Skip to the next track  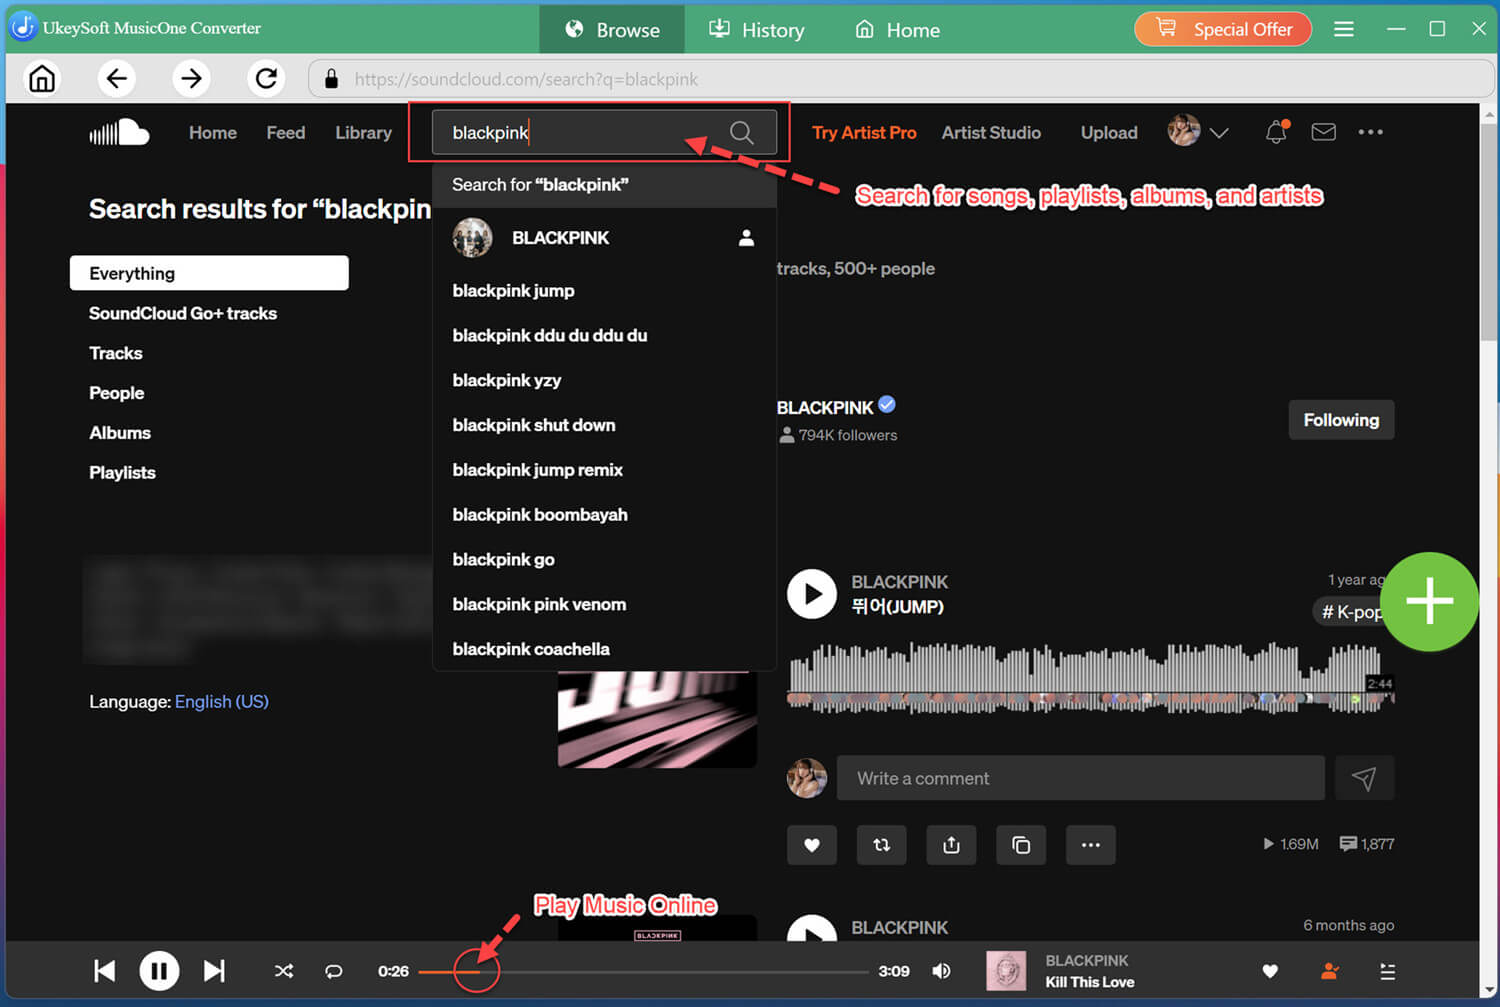point(214,971)
